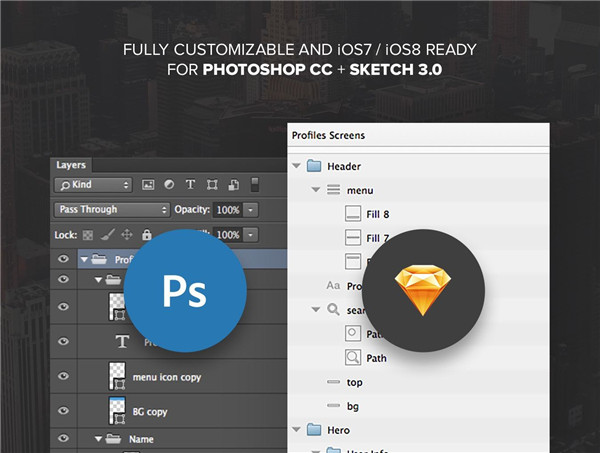The width and height of the screenshot is (600, 453).
Task: Click the BG copy layer thumbnail
Action: click(x=117, y=411)
